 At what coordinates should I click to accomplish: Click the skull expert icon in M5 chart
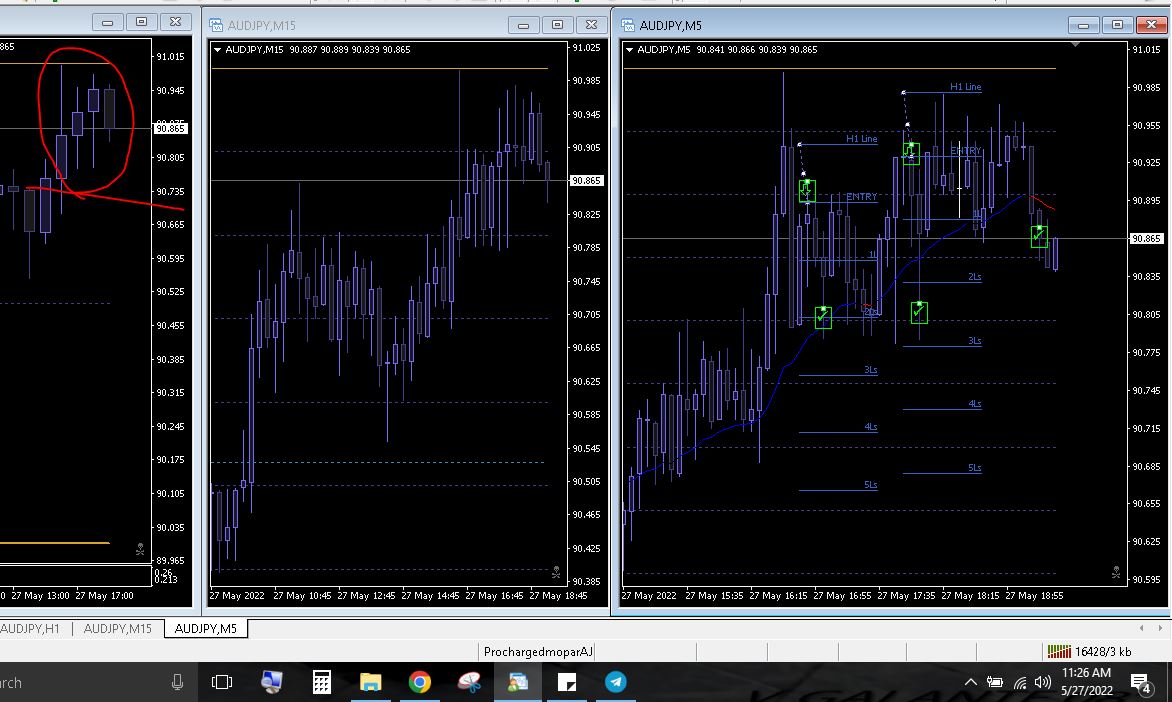click(1116, 573)
